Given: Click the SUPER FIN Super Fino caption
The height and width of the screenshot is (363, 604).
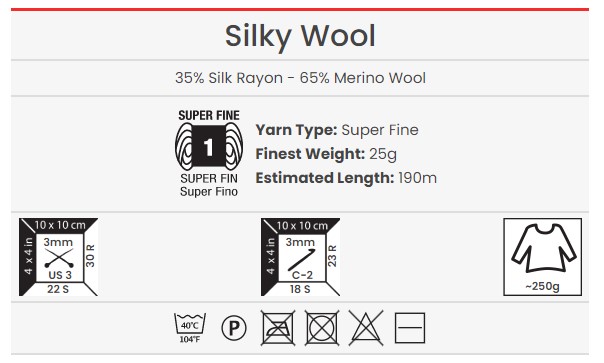Looking at the screenshot, I should (209, 185).
